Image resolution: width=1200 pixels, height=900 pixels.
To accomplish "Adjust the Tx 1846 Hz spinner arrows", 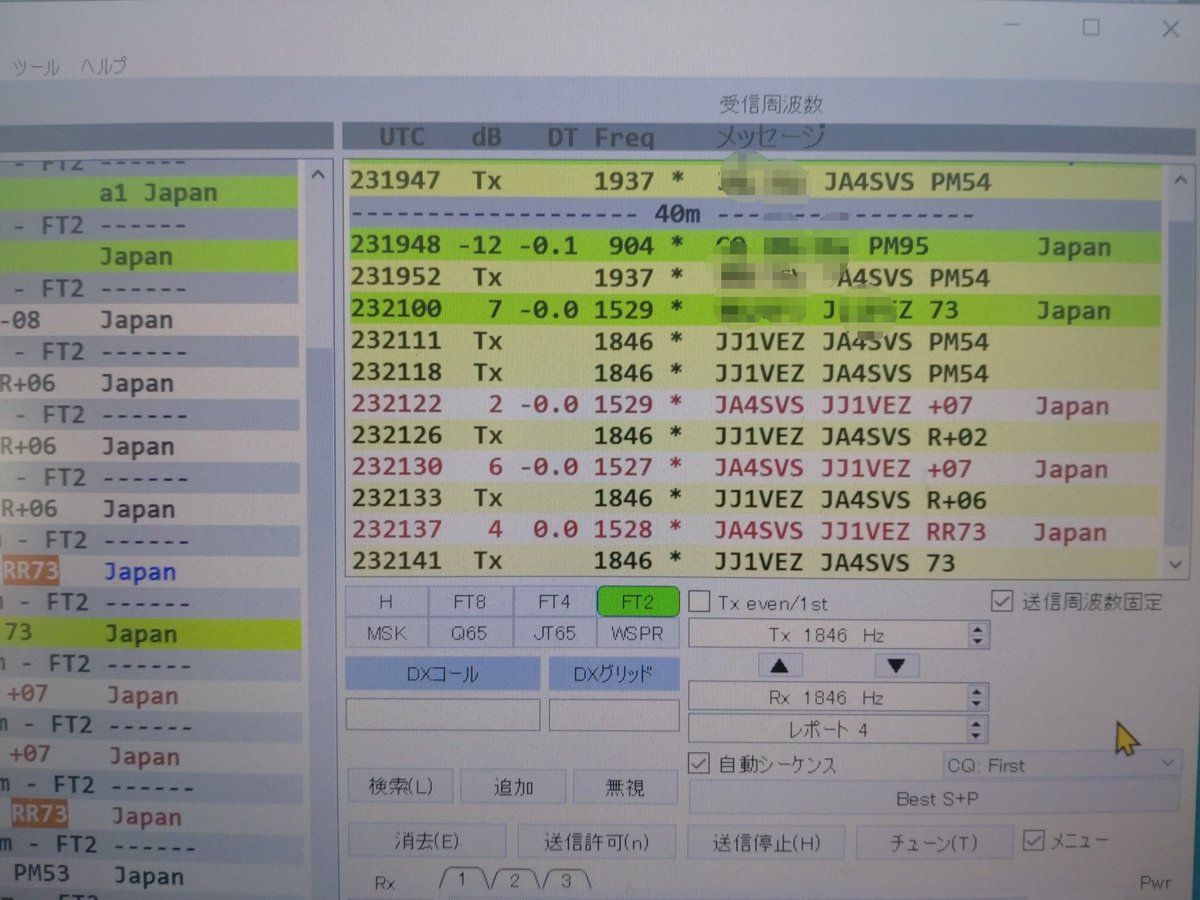I will (x=978, y=635).
